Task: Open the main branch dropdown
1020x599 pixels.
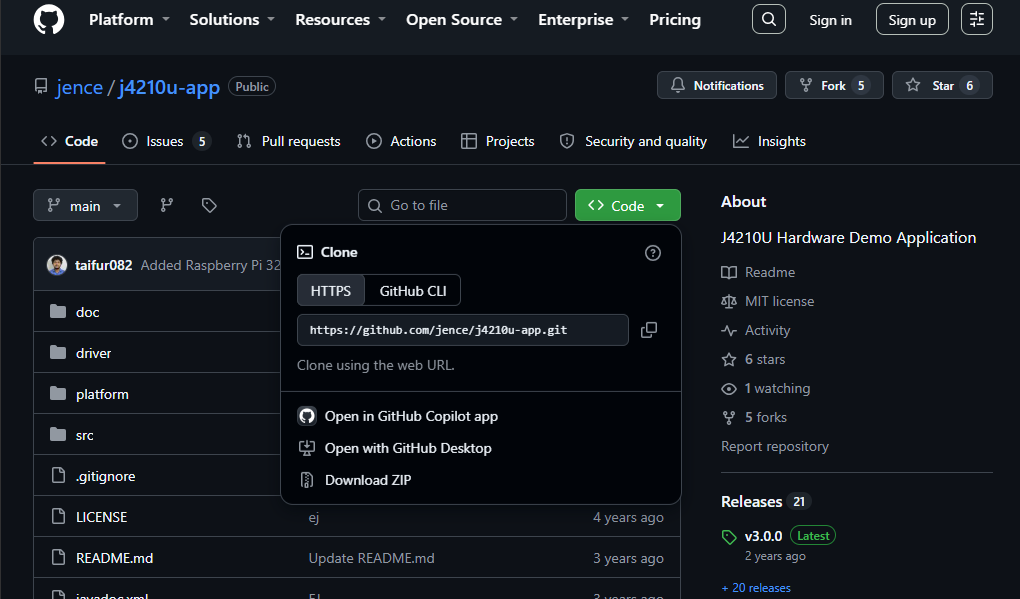Action: point(85,206)
